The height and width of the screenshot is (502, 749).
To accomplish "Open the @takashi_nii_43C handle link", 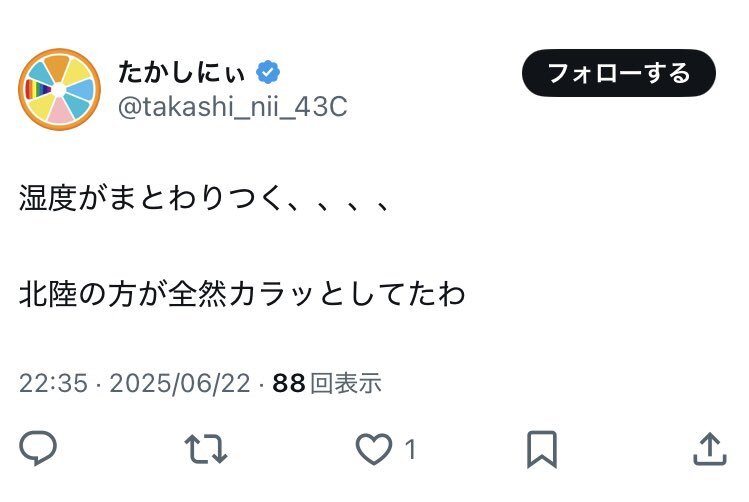I will (x=233, y=107).
